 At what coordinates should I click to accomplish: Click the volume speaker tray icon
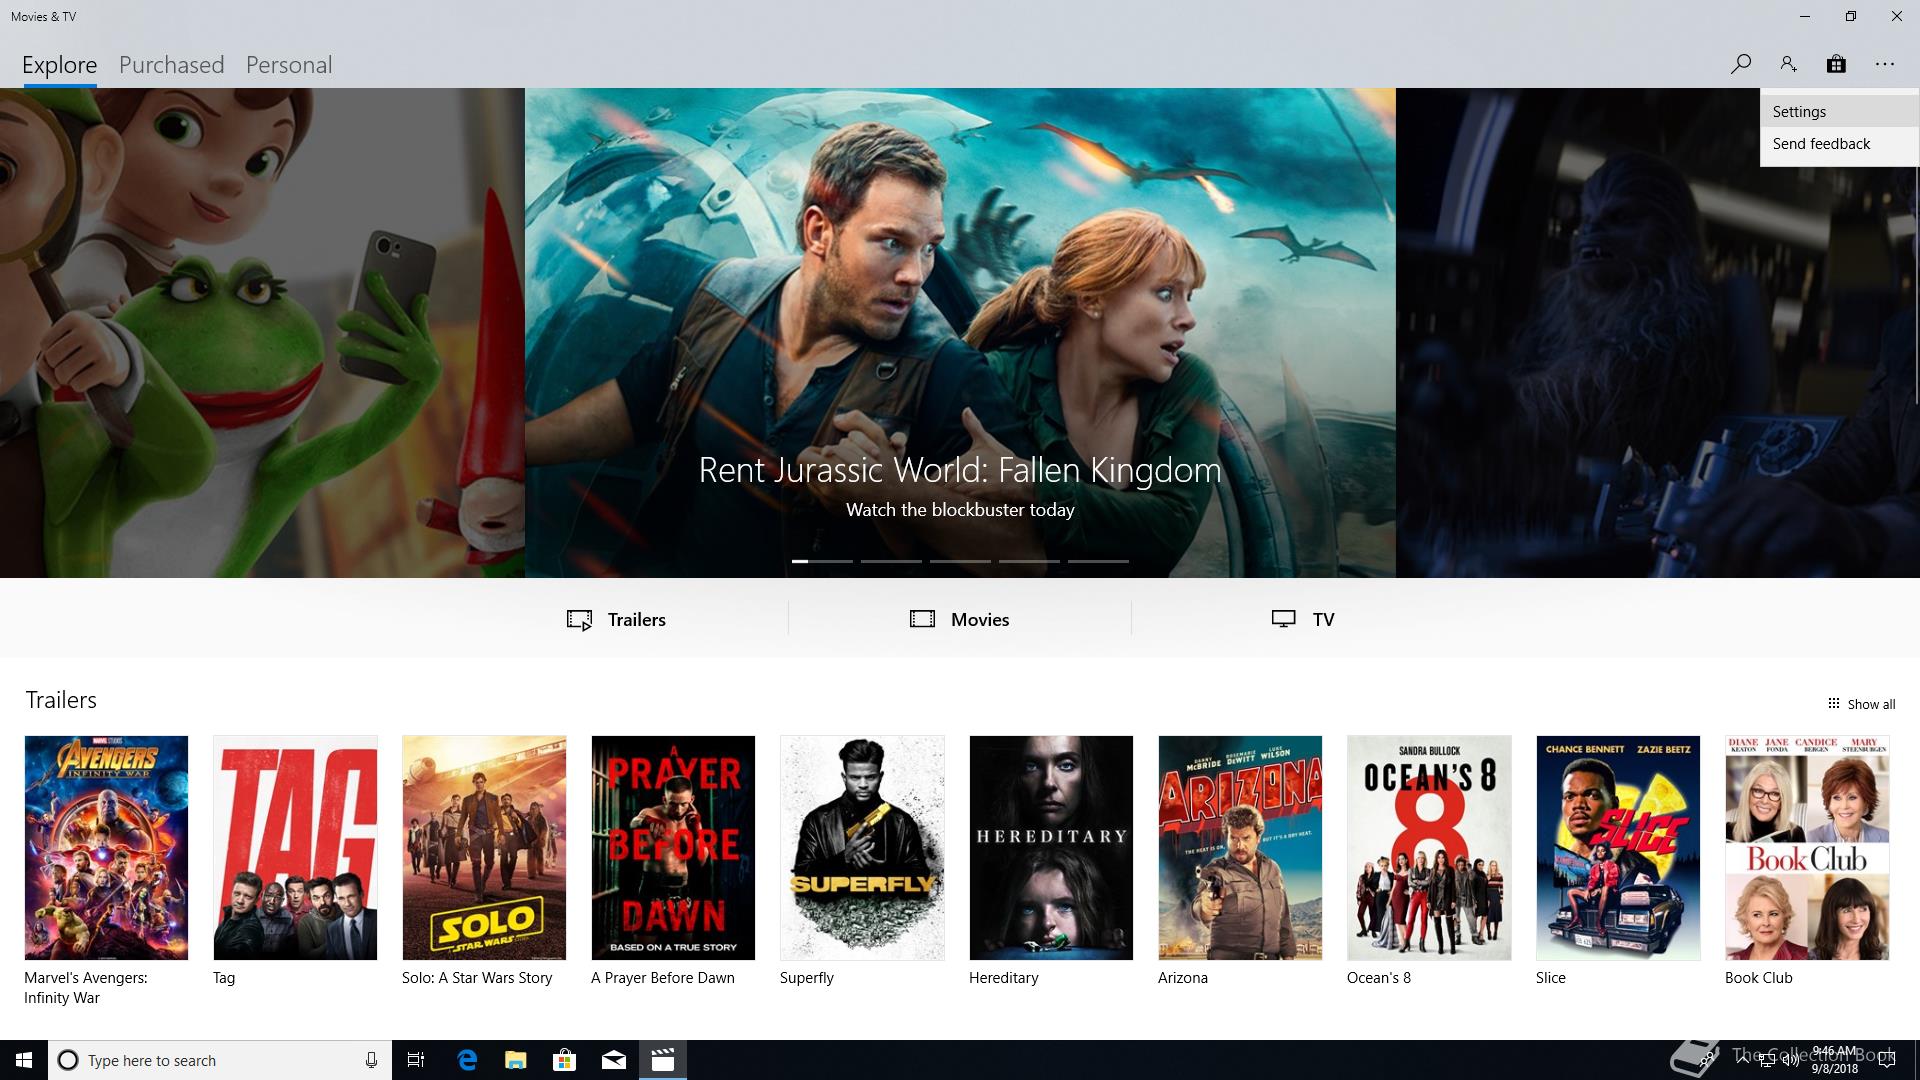[1790, 1060]
